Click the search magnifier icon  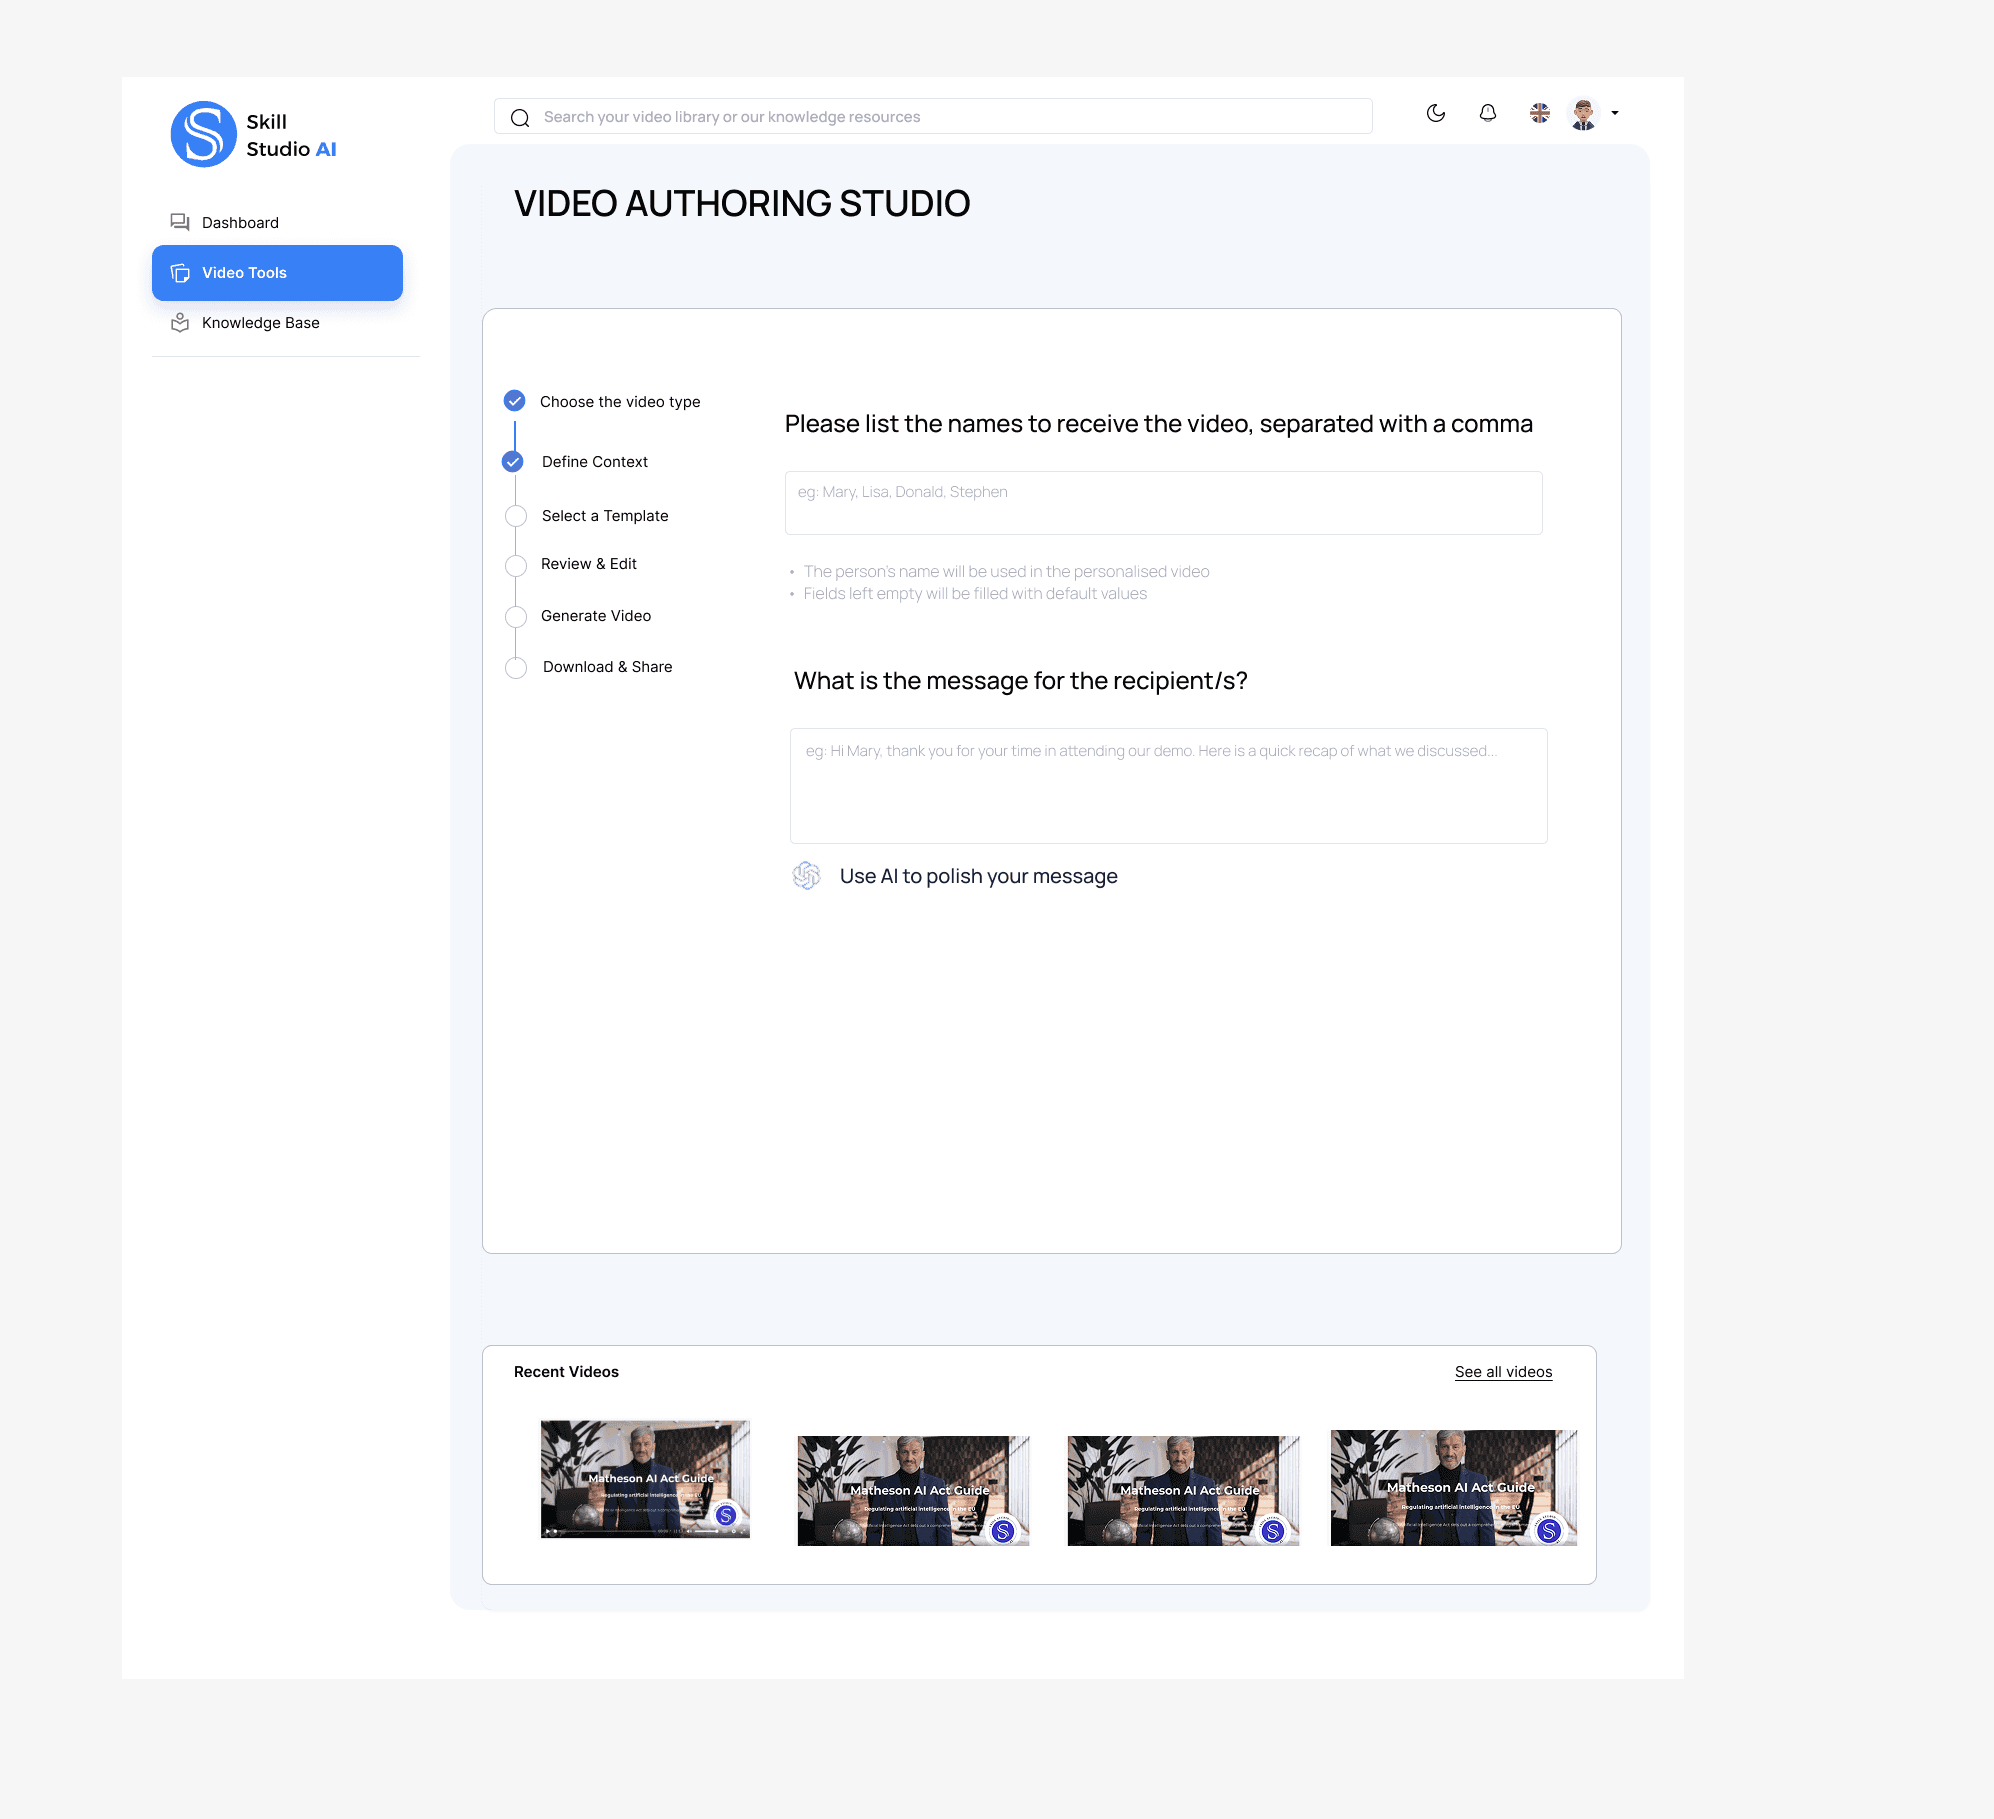pyautogui.click(x=520, y=118)
